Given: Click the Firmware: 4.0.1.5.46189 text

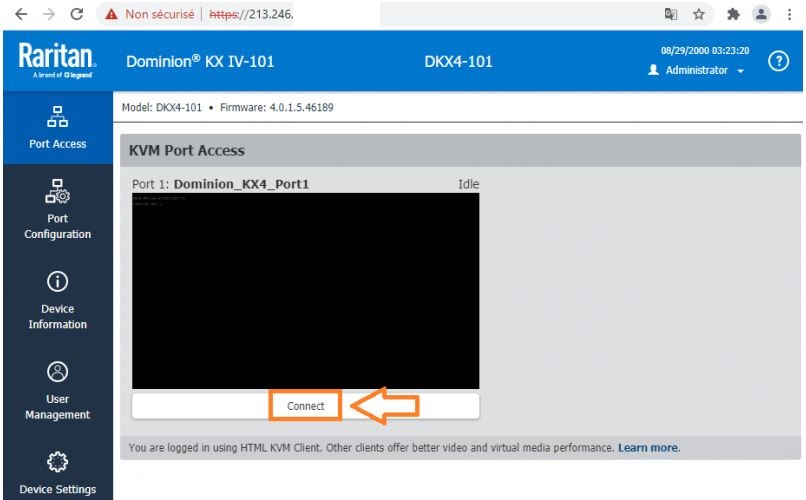Looking at the screenshot, I should point(277,107).
